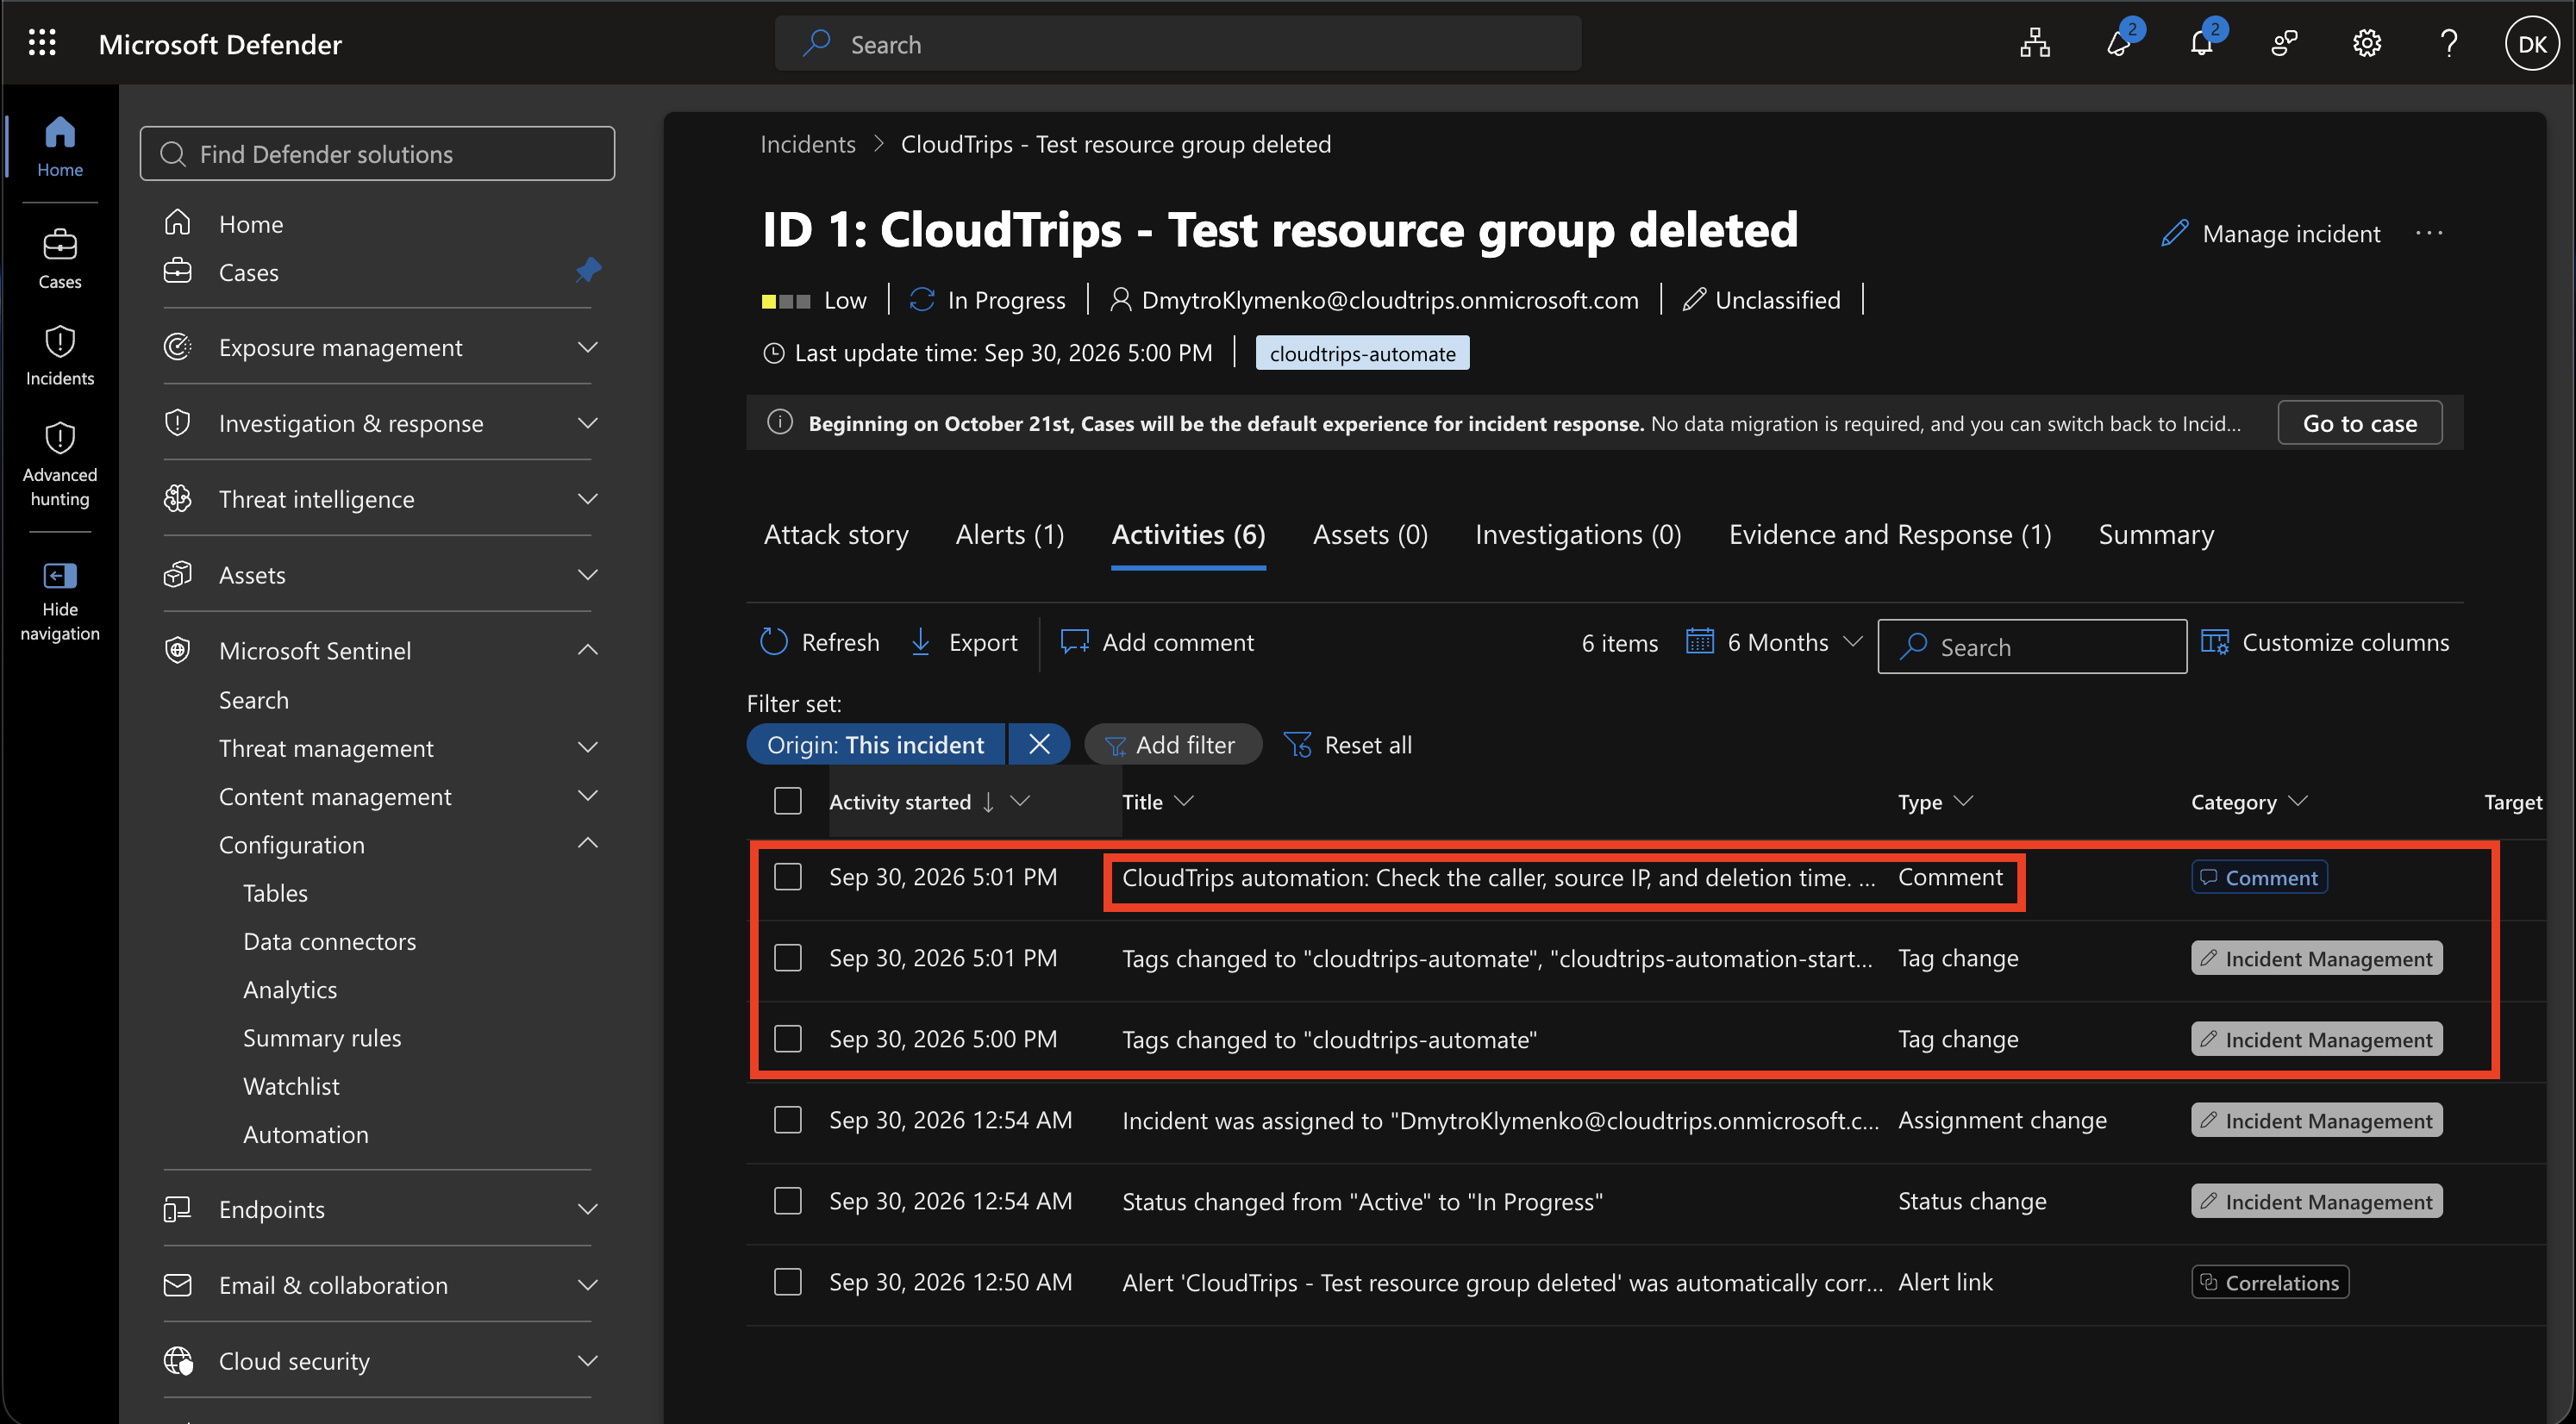This screenshot has height=1424, width=2576.
Task: Click the cloudtrips-automate tag
Action: click(x=1362, y=352)
